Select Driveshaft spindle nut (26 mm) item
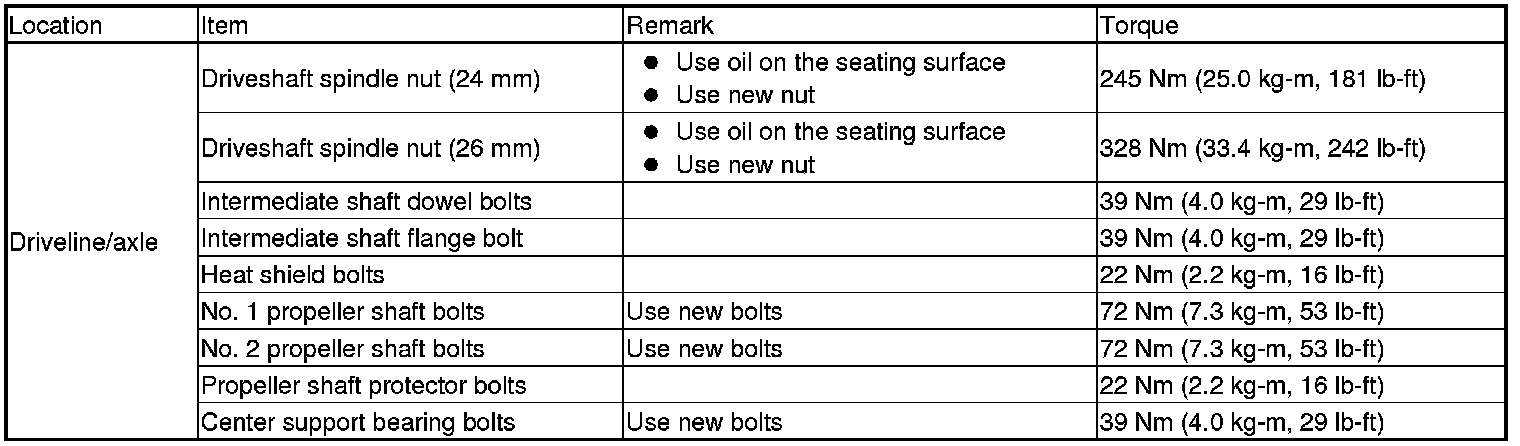This screenshot has height=446, width=1520. (371, 149)
